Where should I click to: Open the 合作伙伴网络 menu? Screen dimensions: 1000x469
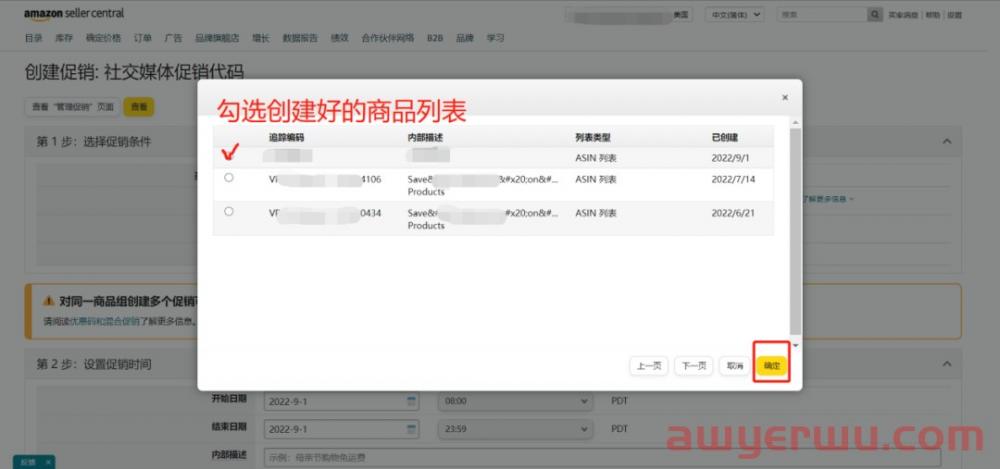coord(388,38)
